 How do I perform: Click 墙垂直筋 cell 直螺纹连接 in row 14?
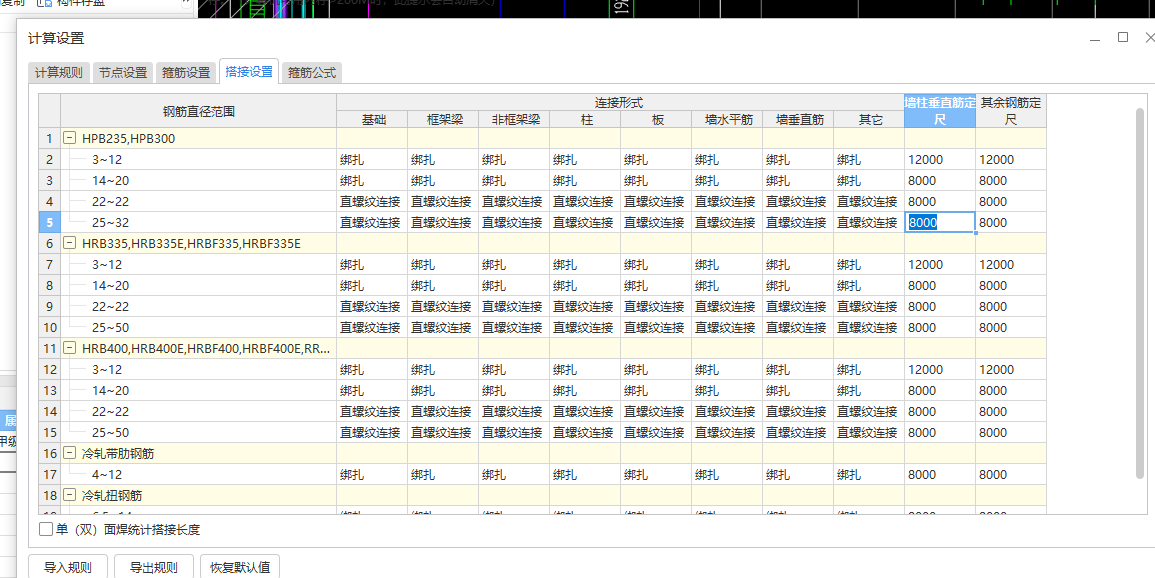pyautogui.click(x=798, y=412)
